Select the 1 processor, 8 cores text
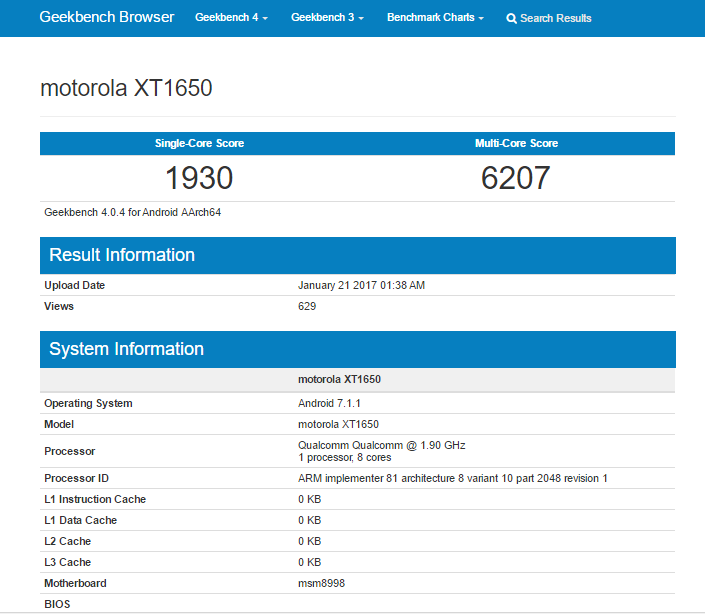 [x=345, y=458]
